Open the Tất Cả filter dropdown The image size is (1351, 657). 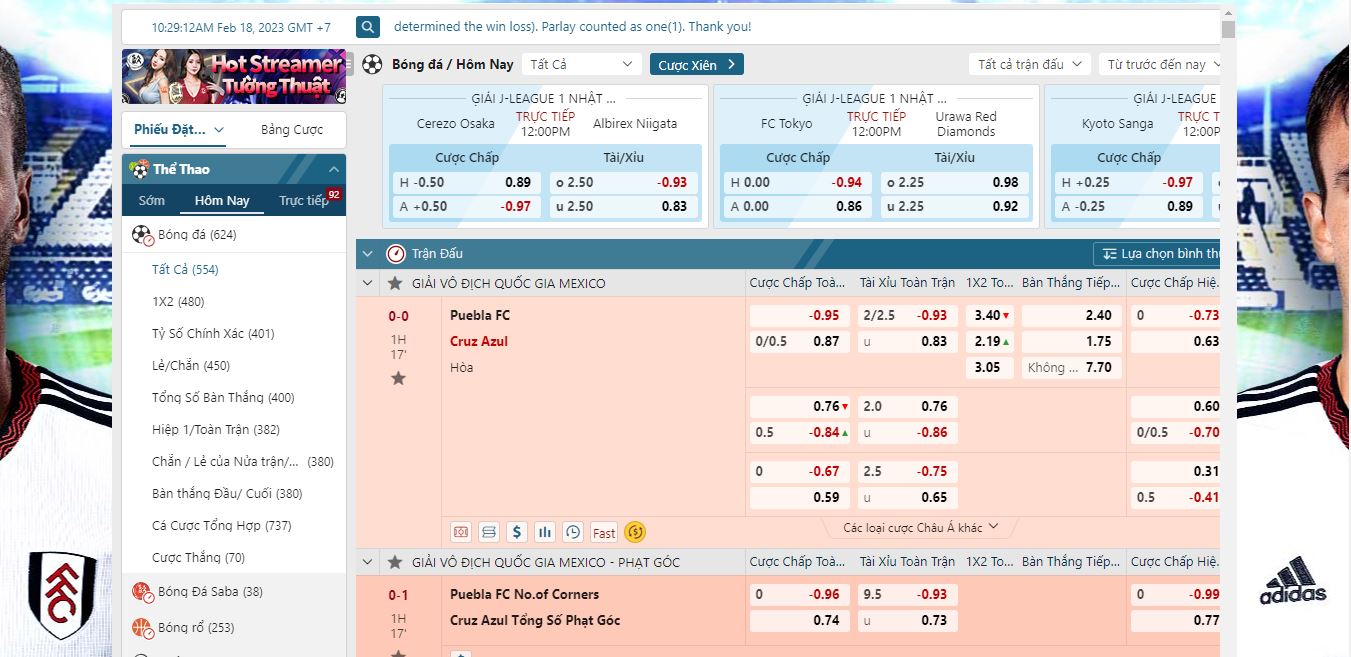(x=581, y=64)
